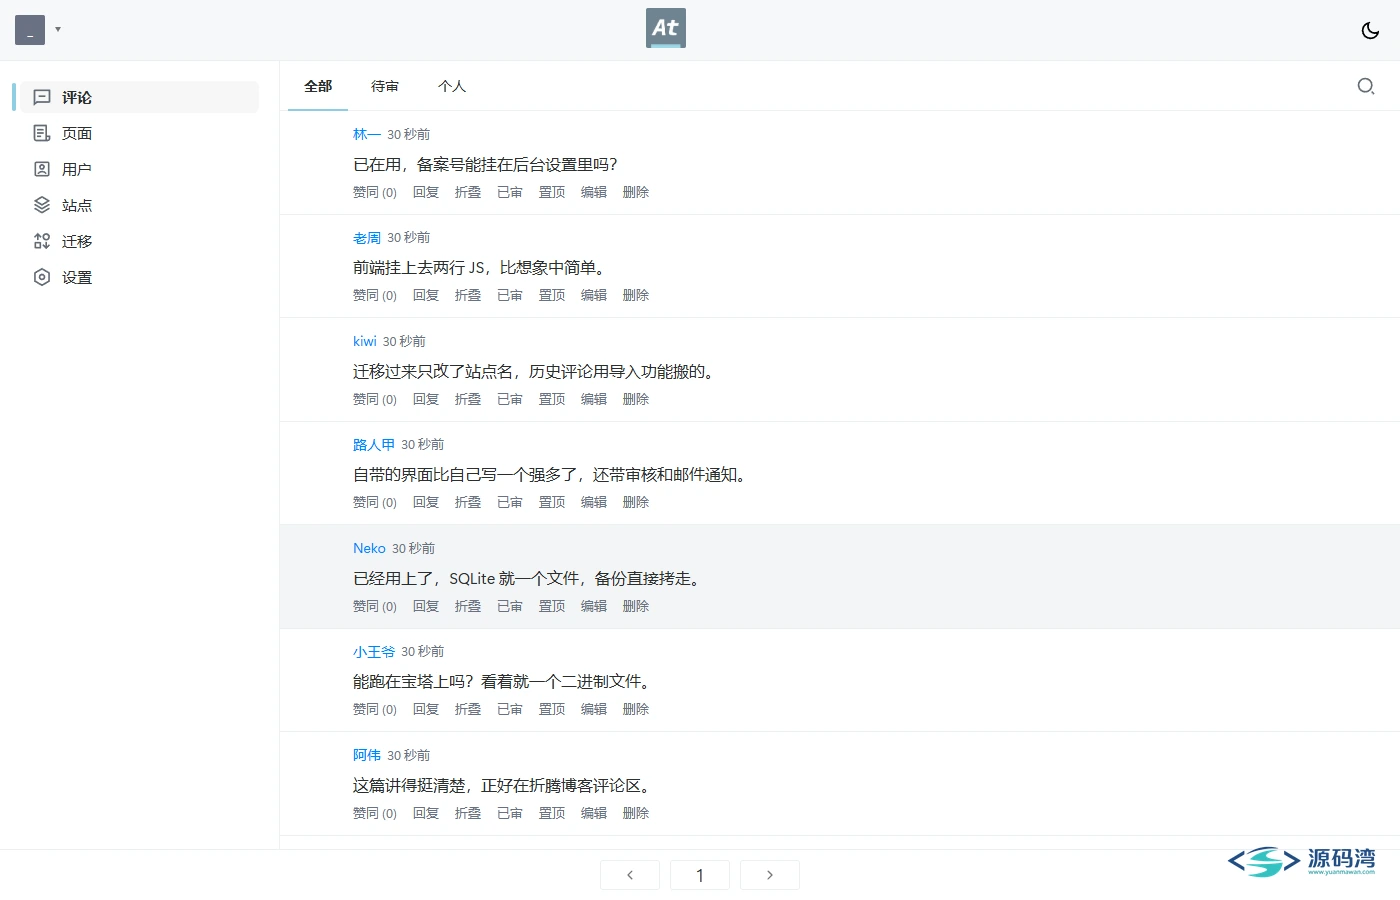Edit 阿伟's comment
Screen dimensions: 1400x900
point(594,813)
